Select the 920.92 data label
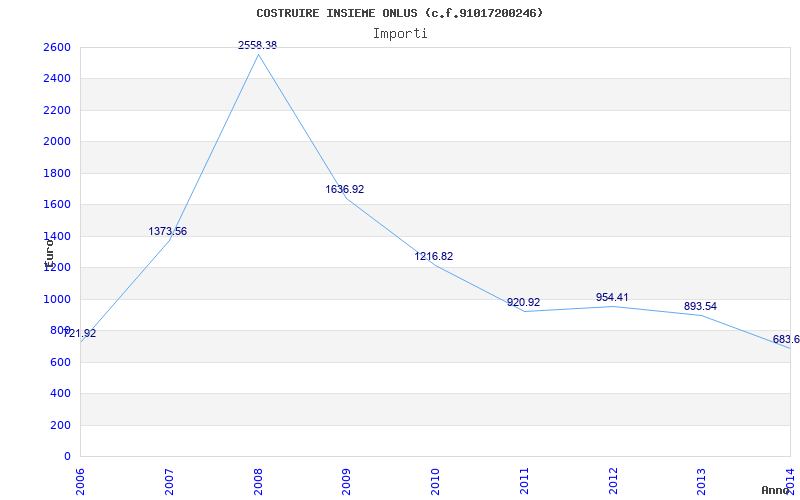The image size is (800, 500). click(523, 303)
